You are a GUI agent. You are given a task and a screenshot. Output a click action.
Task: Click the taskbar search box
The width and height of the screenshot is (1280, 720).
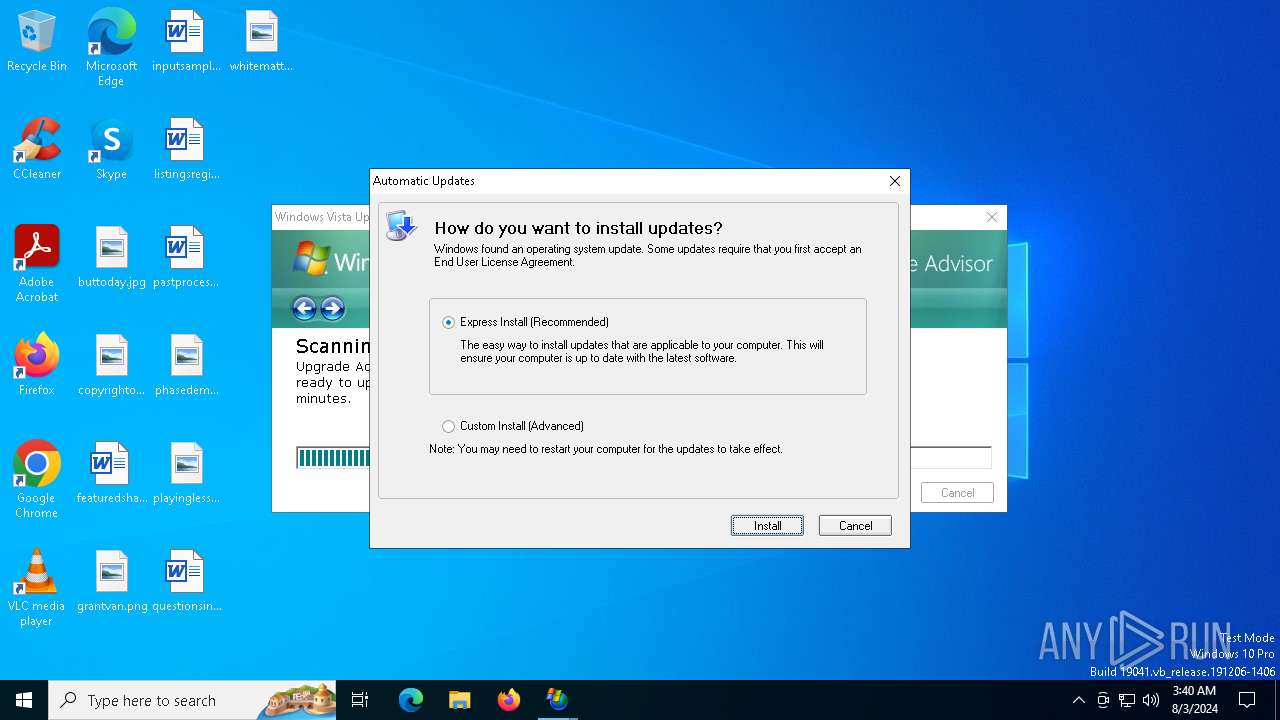click(192, 700)
